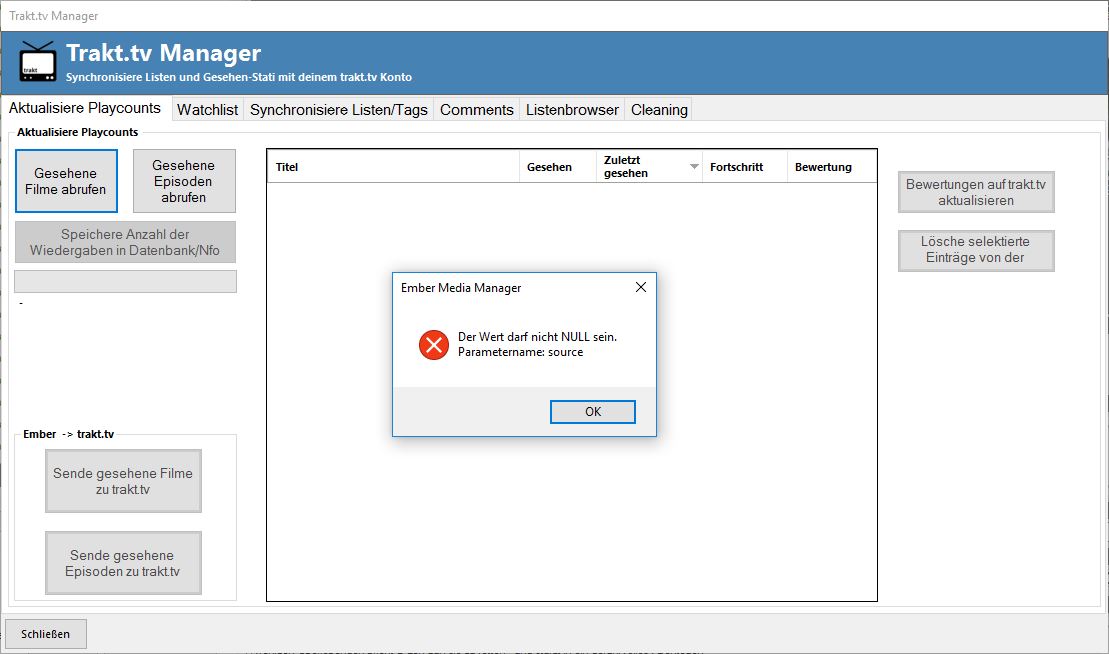Click Lösche selektierte Einträge button

976,250
